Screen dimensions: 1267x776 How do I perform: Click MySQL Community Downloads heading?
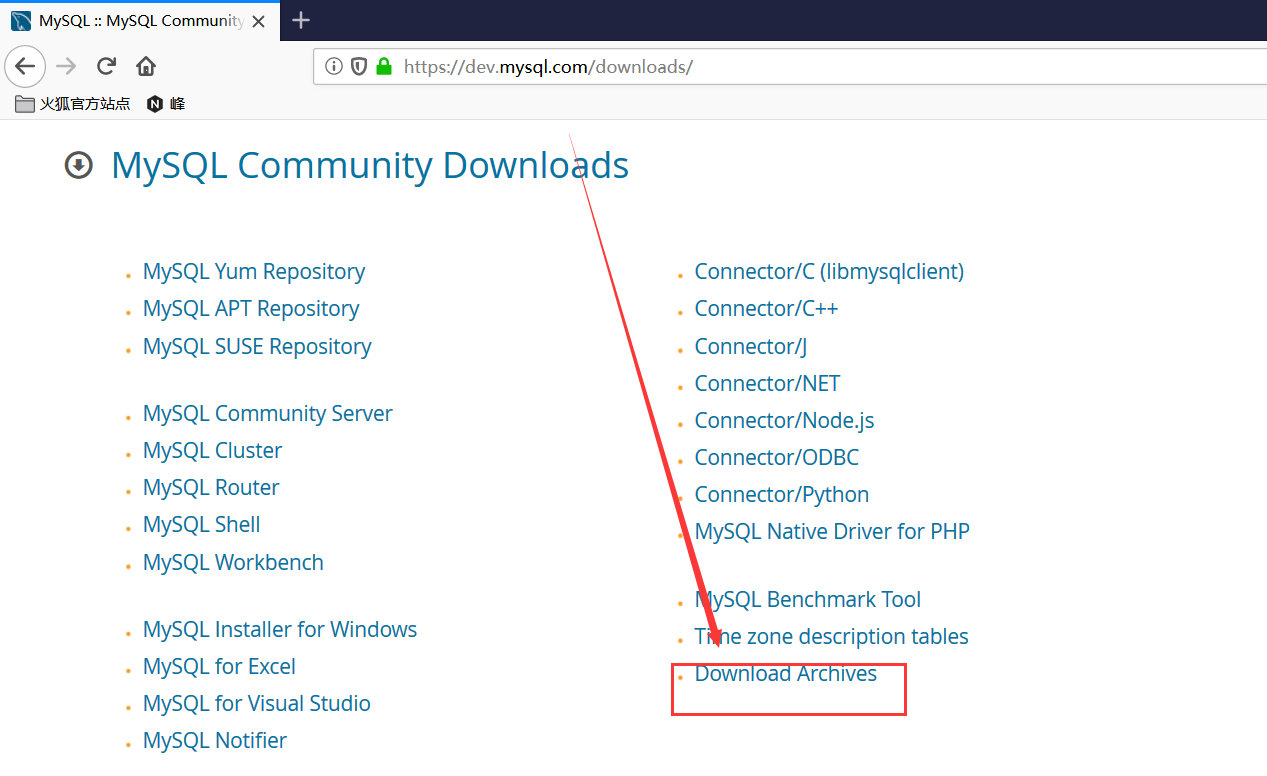370,165
